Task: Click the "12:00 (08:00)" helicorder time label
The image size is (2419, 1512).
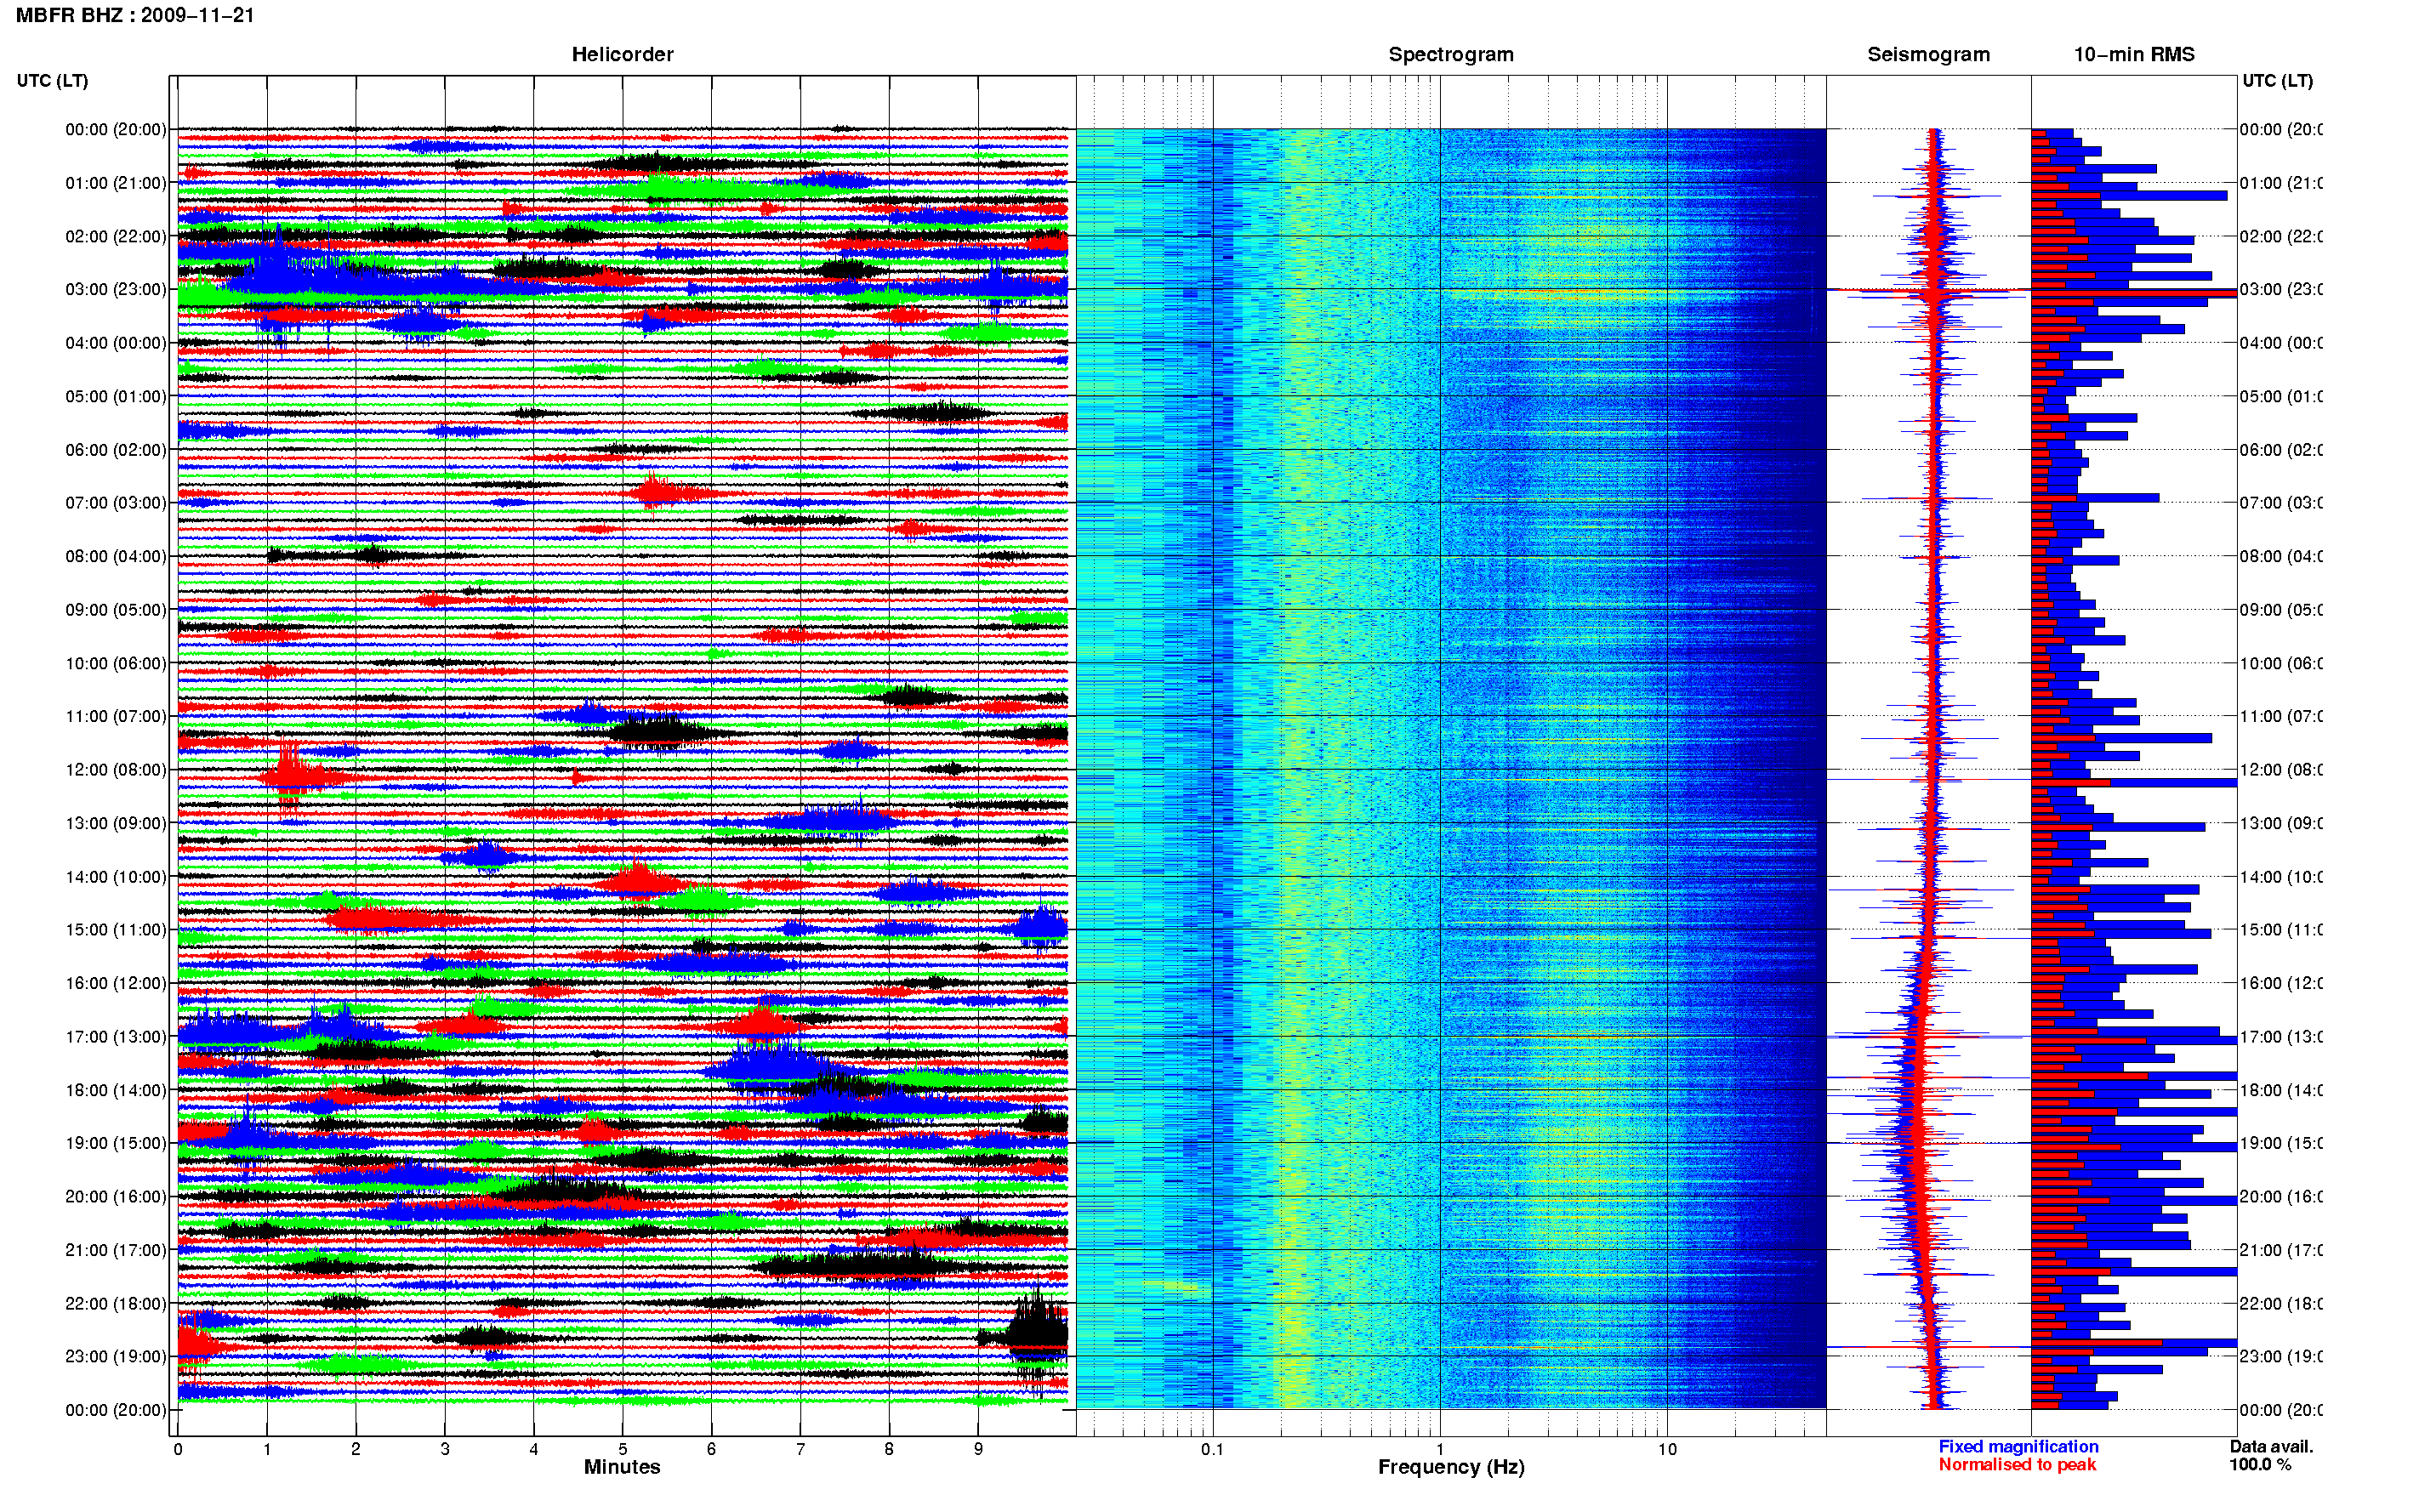Action: coord(116,770)
